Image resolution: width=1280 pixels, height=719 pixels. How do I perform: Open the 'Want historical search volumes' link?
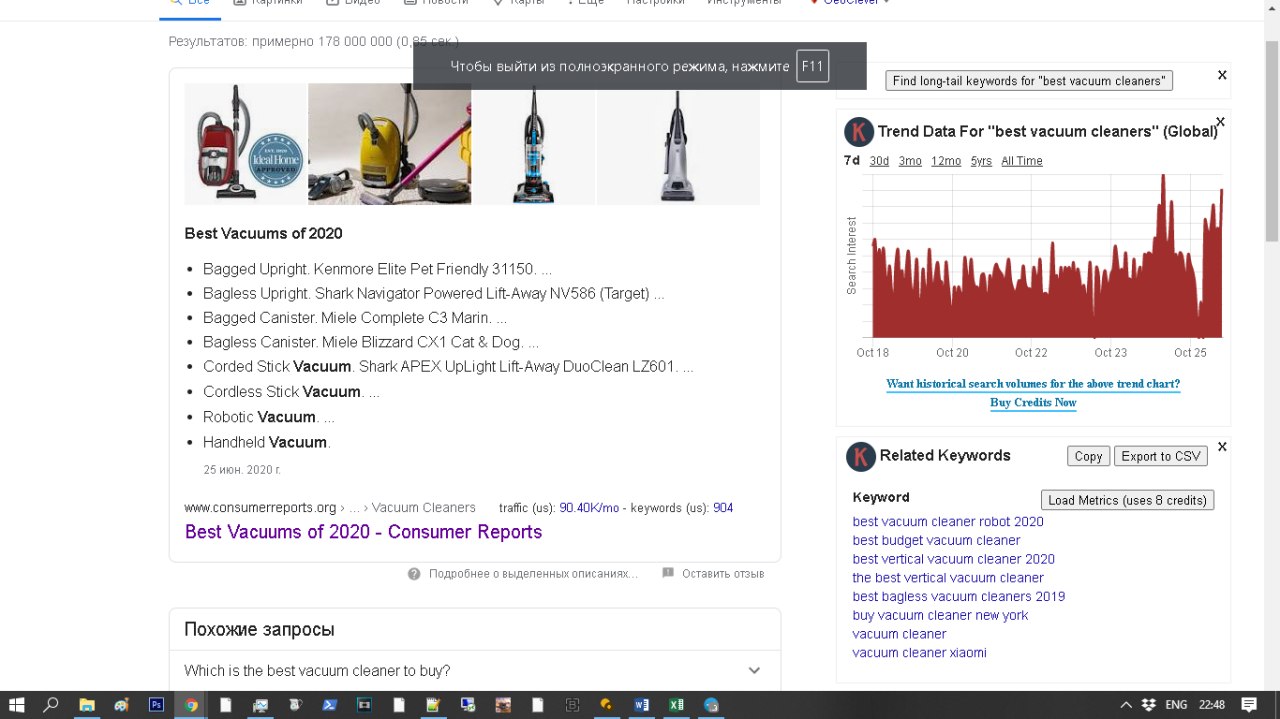[x=1033, y=384]
